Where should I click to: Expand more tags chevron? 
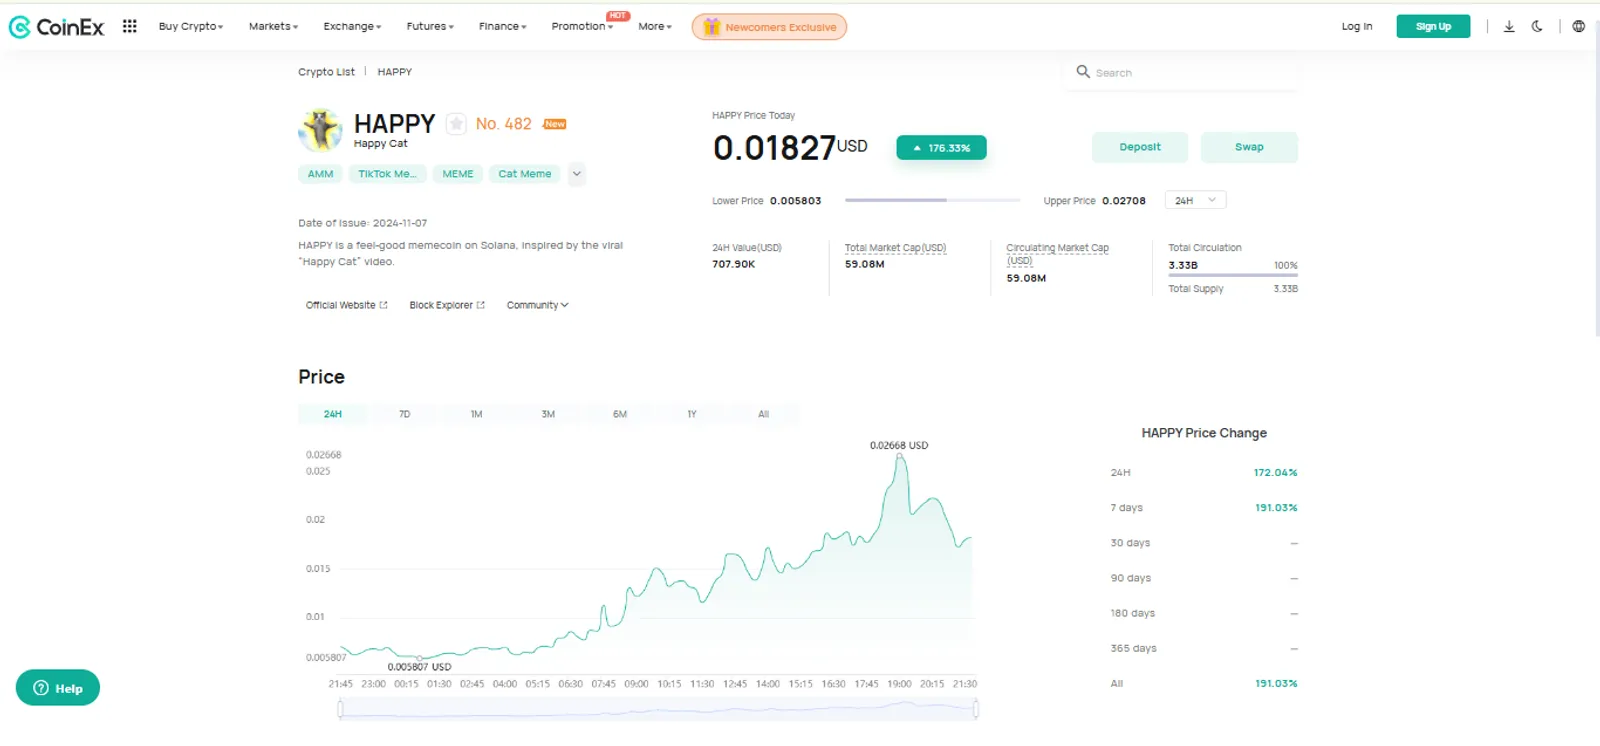(576, 174)
